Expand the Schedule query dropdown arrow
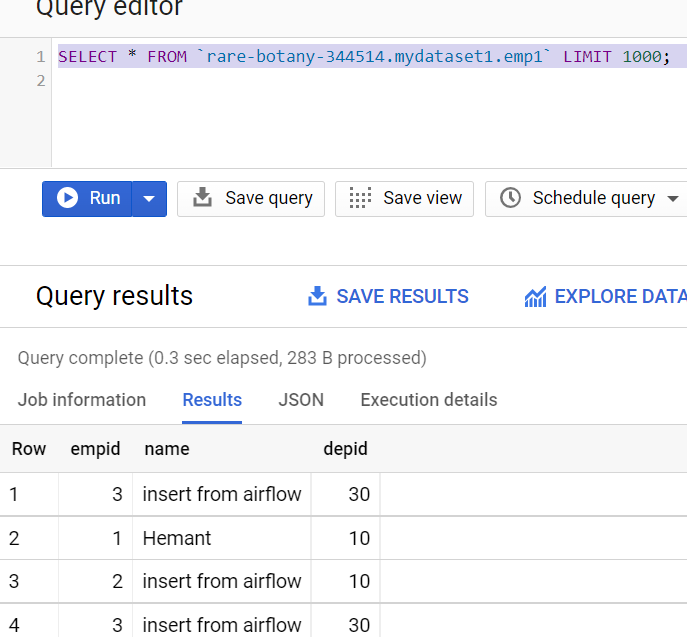 click(672, 198)
